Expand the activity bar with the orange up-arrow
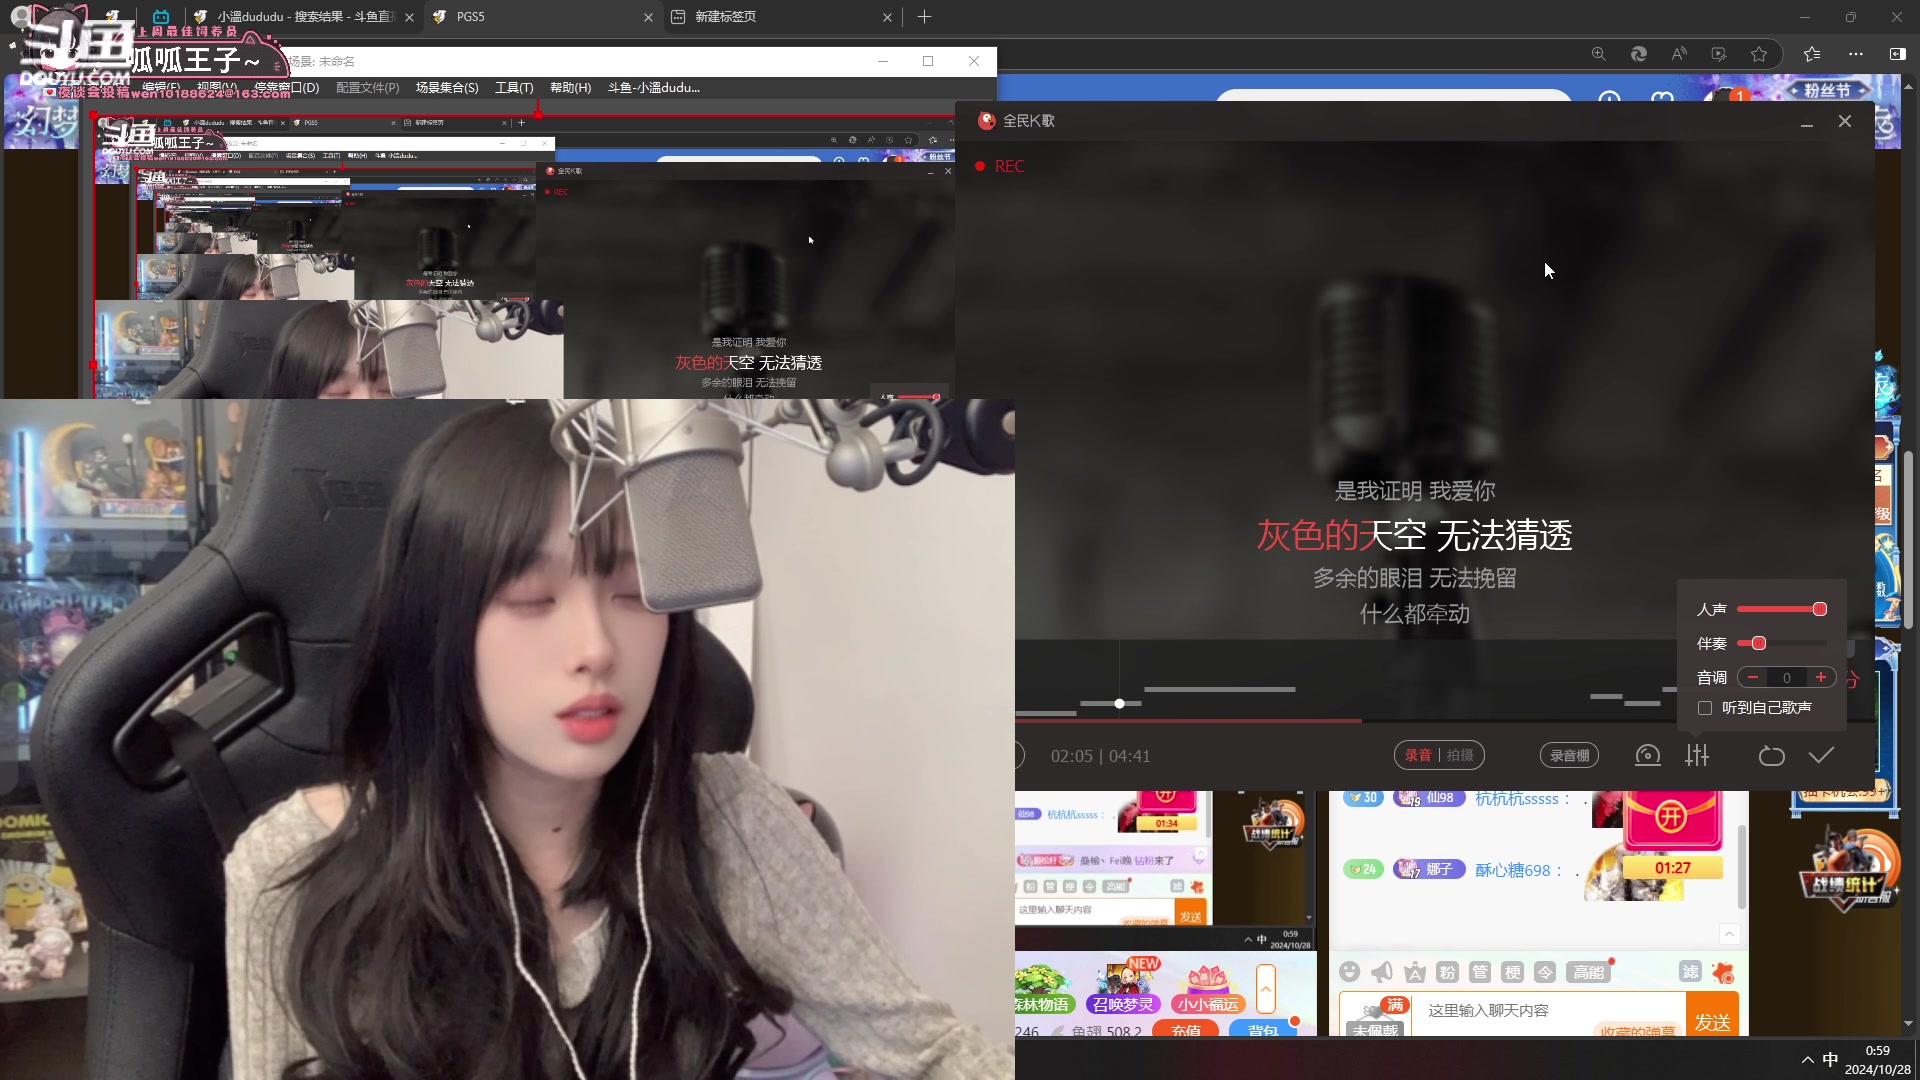Screen dimensions: 1920x1080 pyautogui.click(x=1266, y=989)
